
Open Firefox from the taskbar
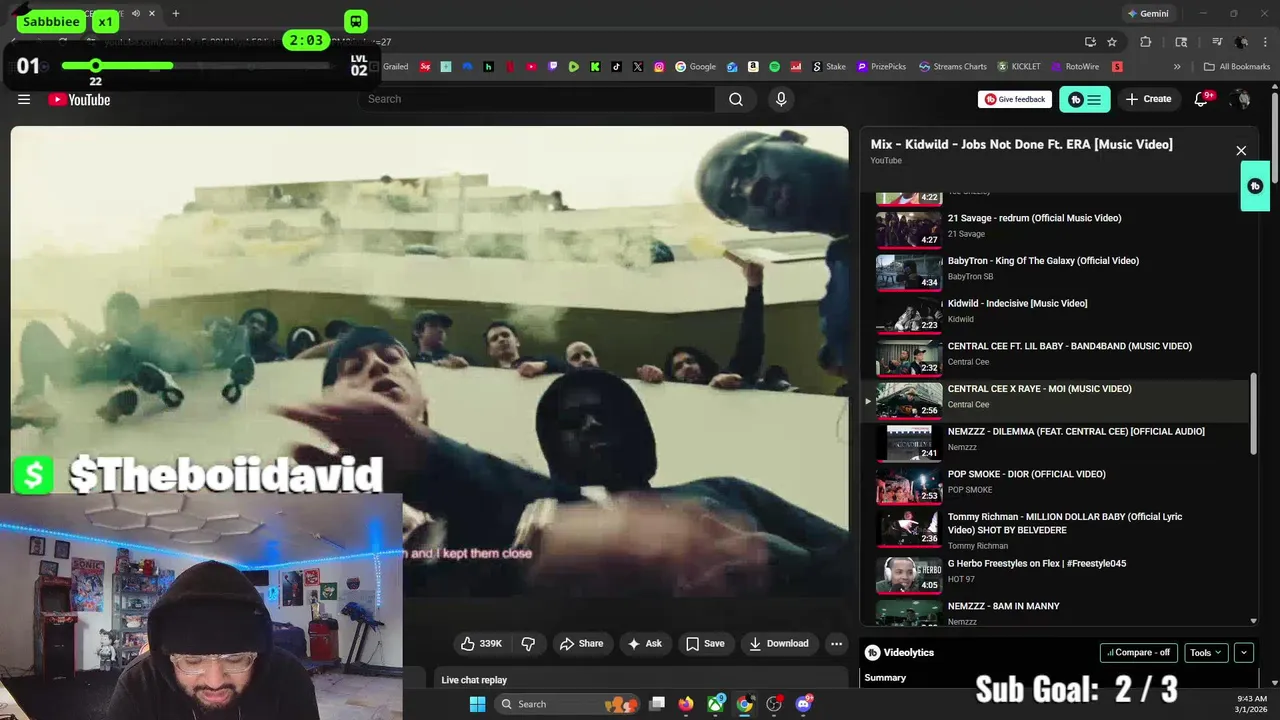[685, 704]
